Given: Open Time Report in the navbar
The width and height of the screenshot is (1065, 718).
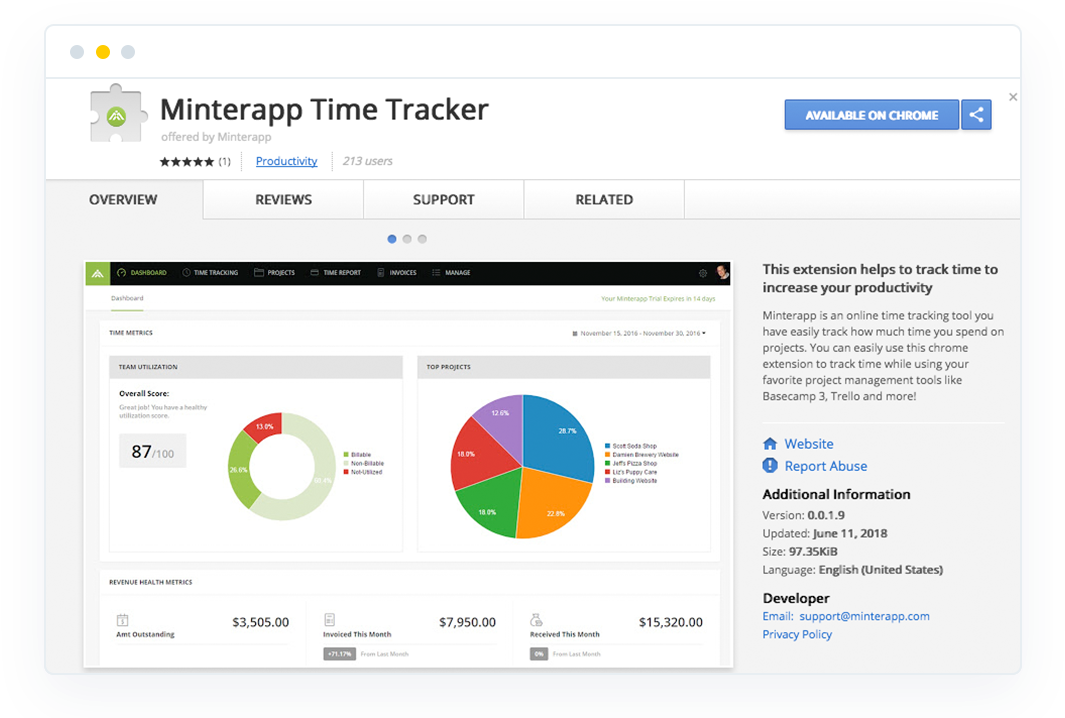Looking at the screenshot, I should click(336, 272).
